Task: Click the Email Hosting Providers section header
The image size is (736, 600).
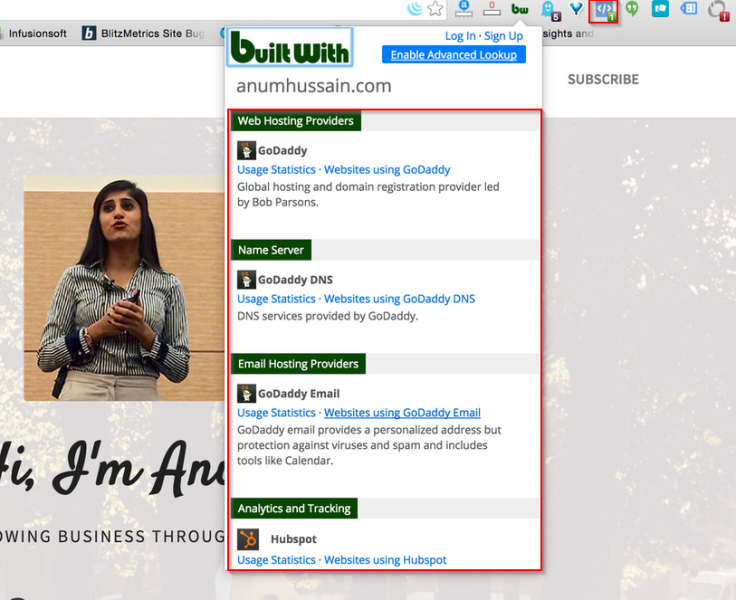Action: (x=298, y=364)
